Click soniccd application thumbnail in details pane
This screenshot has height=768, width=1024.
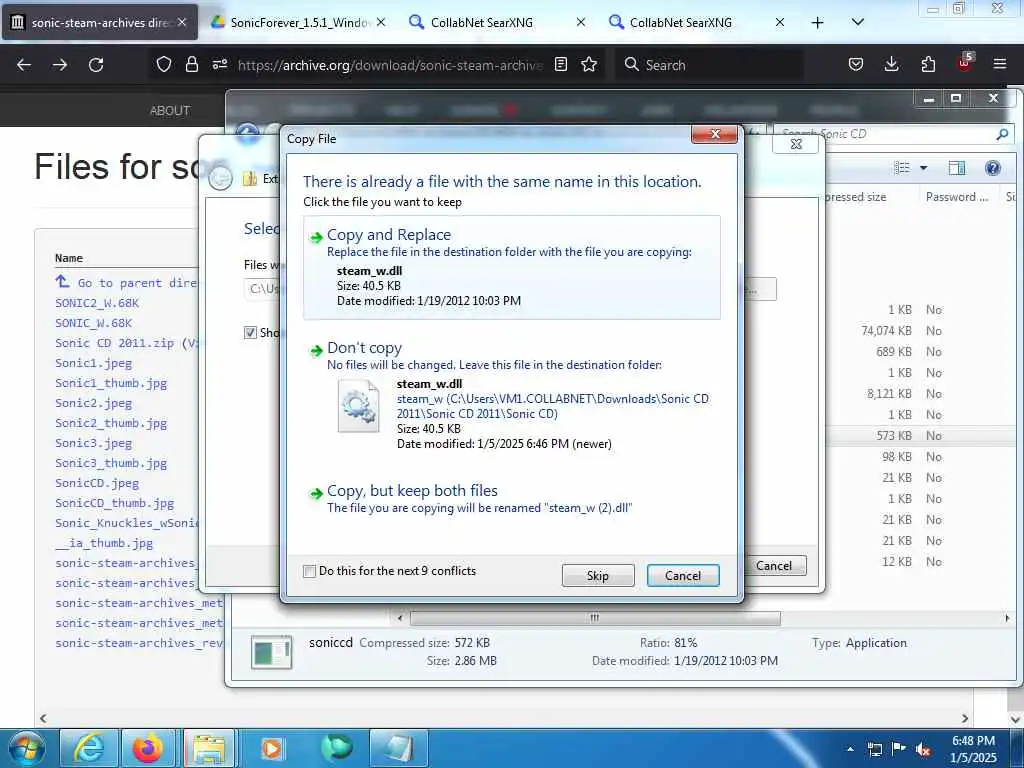[x=272, y=652]
